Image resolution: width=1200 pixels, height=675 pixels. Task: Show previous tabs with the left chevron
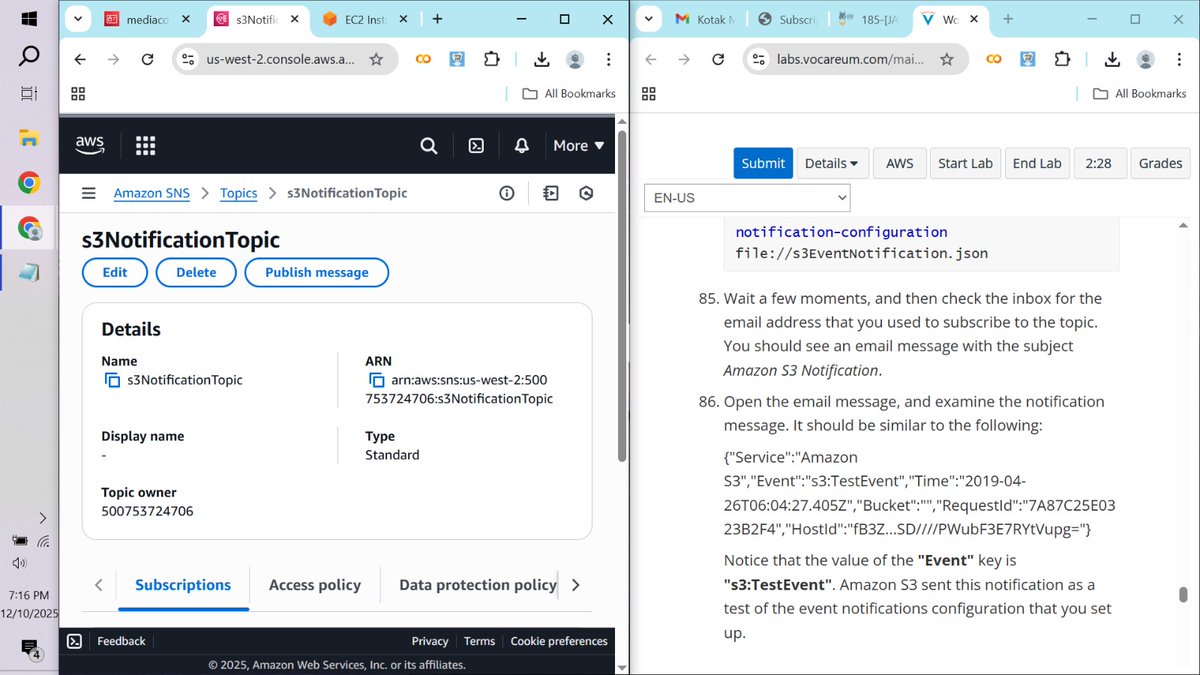(x=98, y=585)
